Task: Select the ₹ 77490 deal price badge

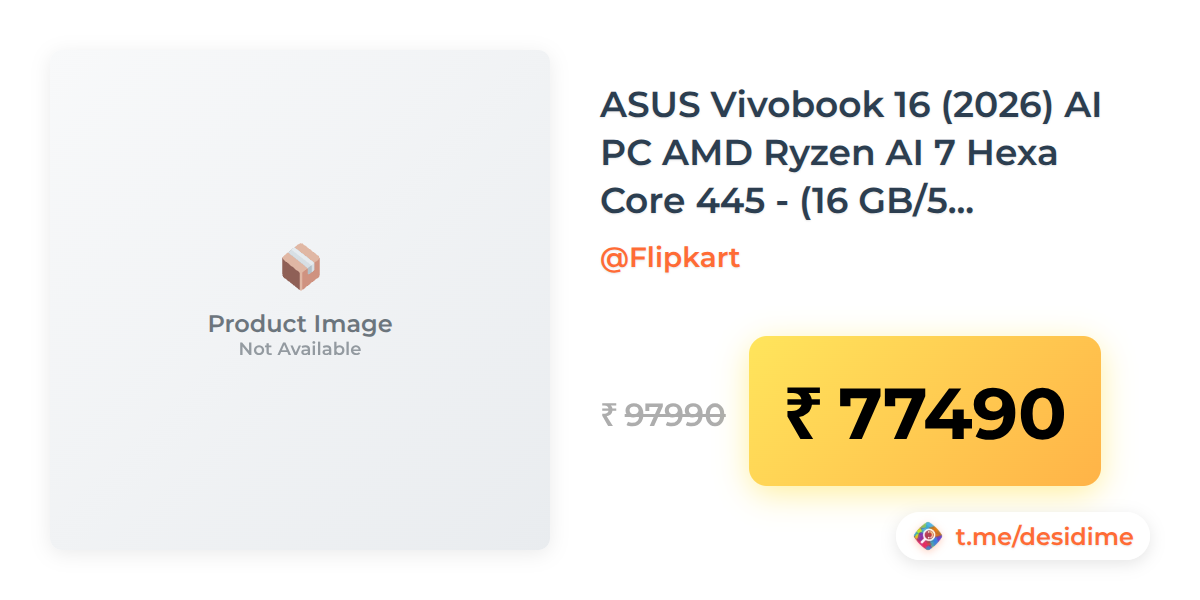Action: click(925, 411)
